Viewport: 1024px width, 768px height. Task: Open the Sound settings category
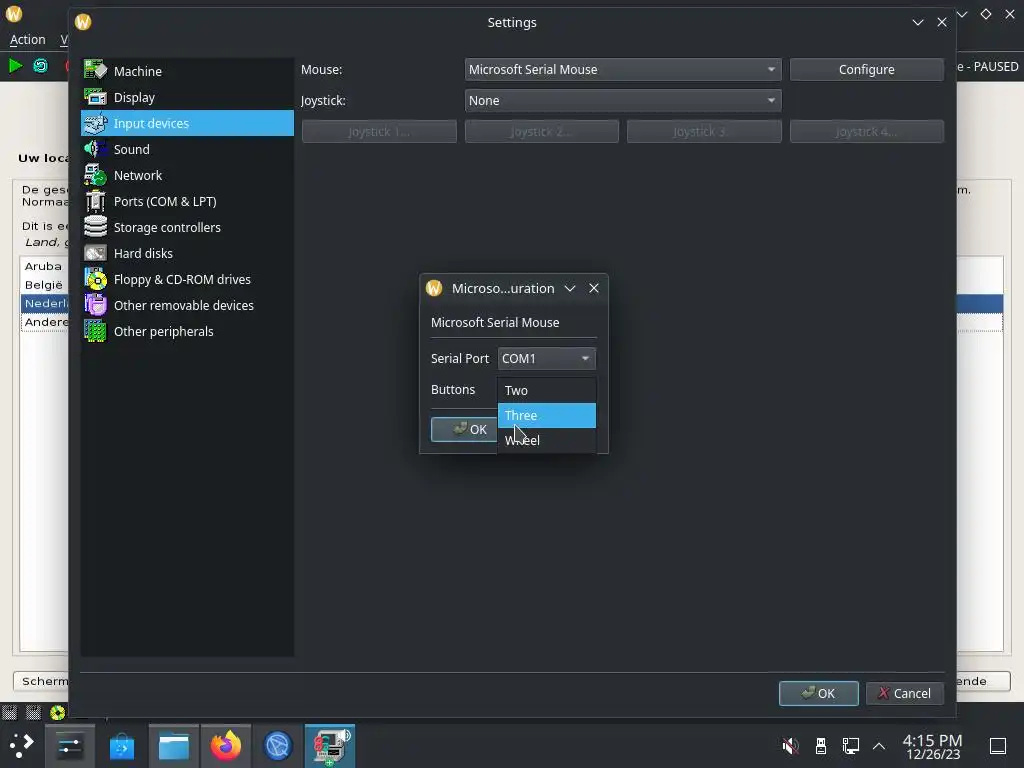pos(187,150)
